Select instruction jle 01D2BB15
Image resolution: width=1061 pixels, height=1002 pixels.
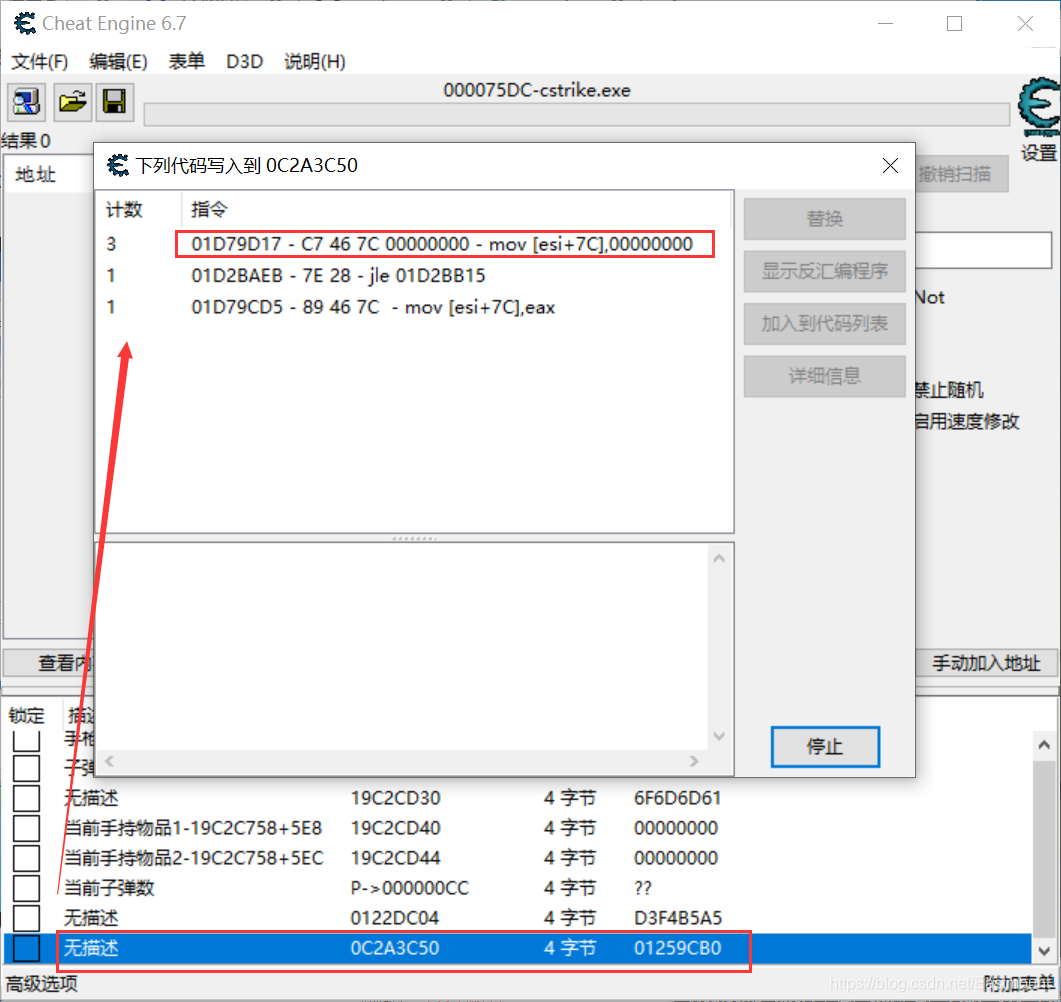tap(338, 276)
